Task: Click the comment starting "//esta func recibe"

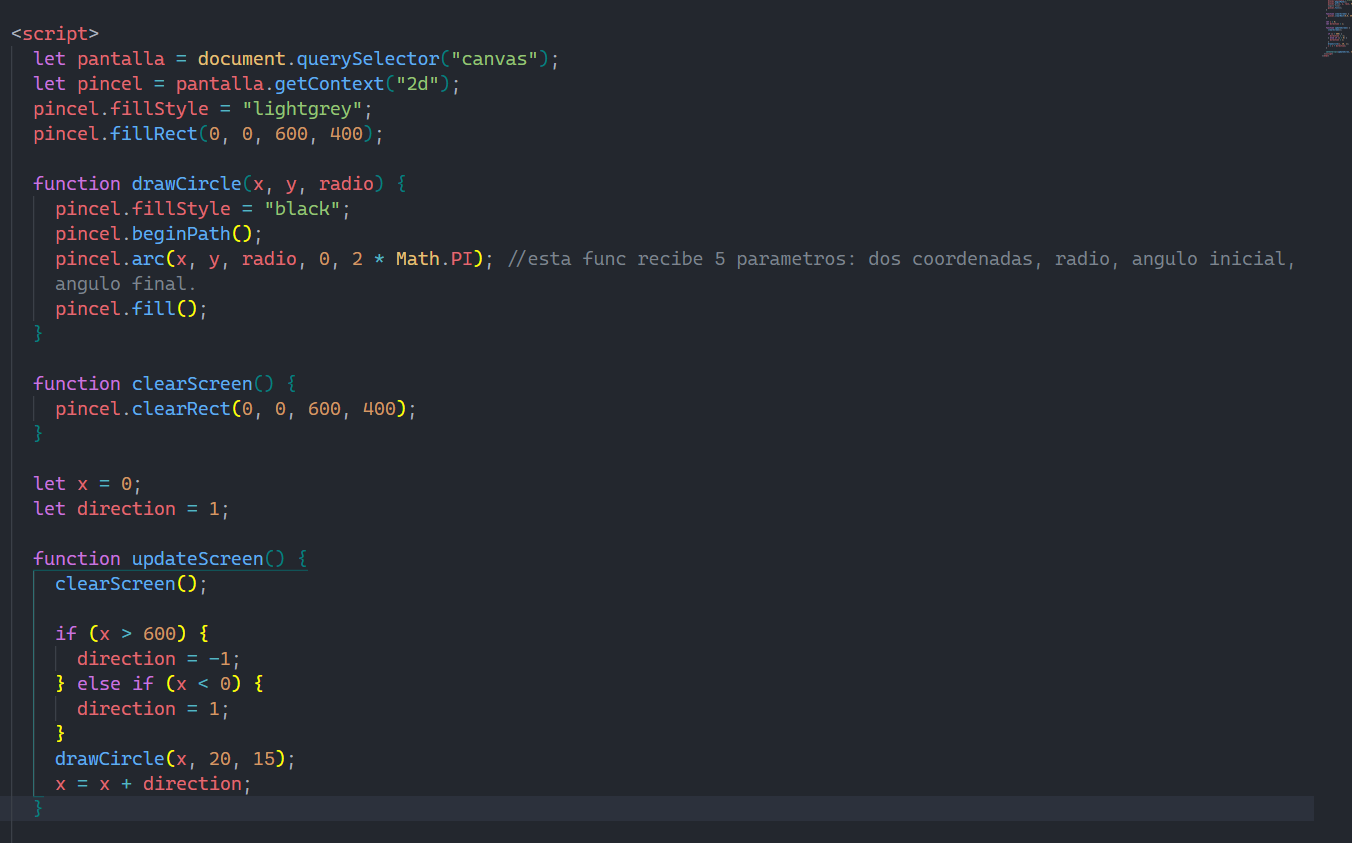Action: (x=902, y=259)
